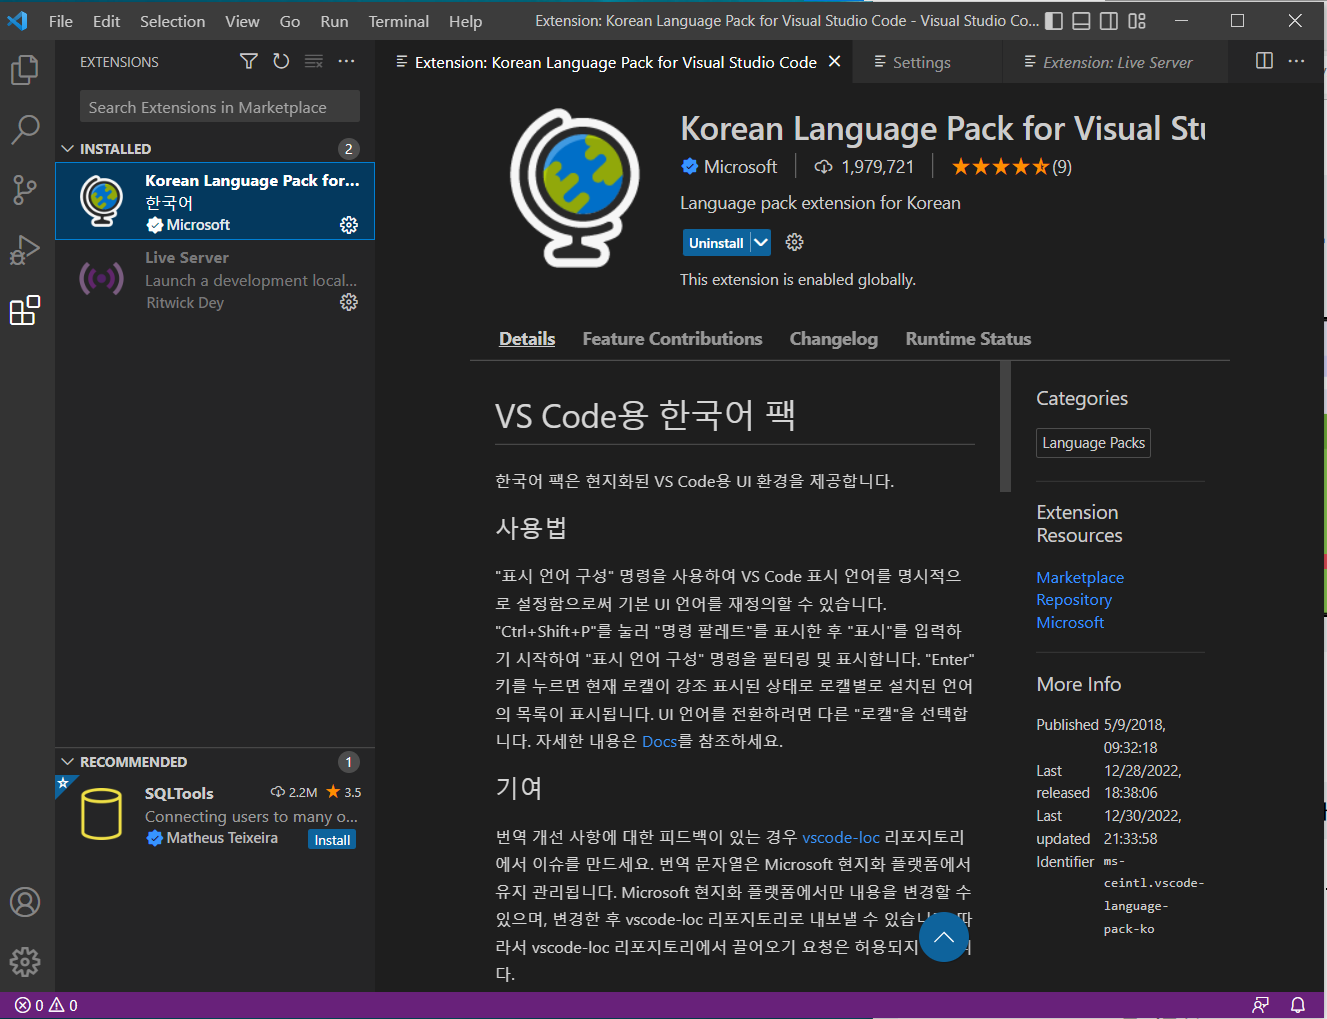The width and height of the screenshot is (1327, 1019).
Task: Open the Help menu
Action: pos(465,21)
